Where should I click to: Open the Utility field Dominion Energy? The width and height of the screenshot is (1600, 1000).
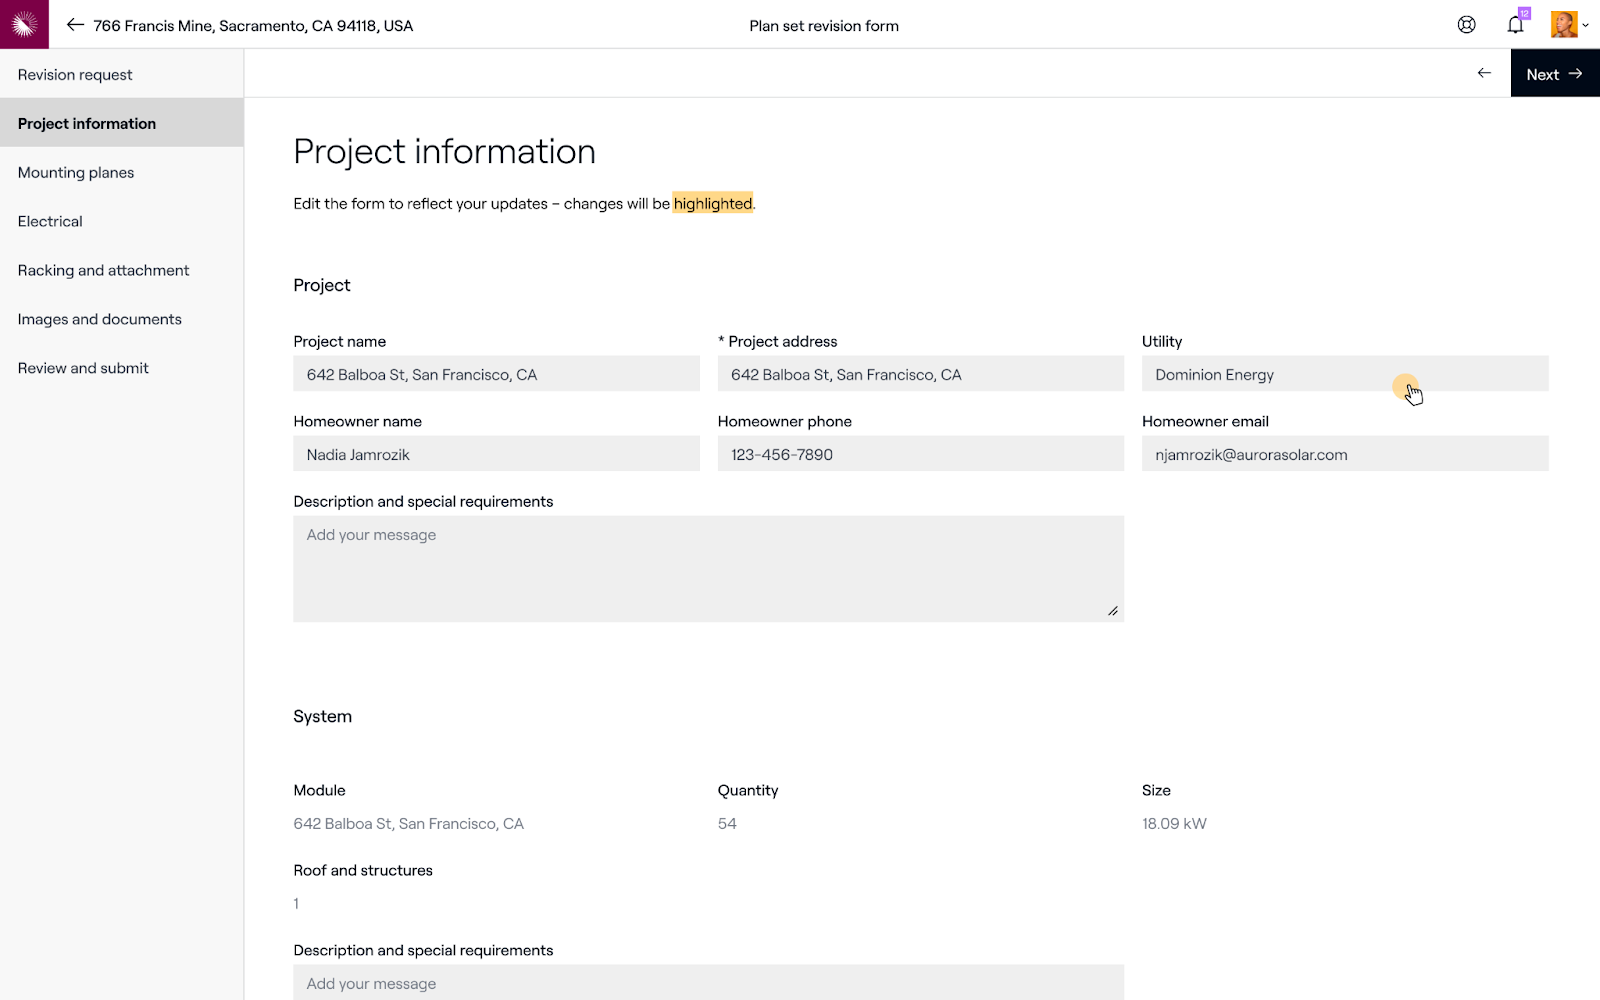point(1344,374)
